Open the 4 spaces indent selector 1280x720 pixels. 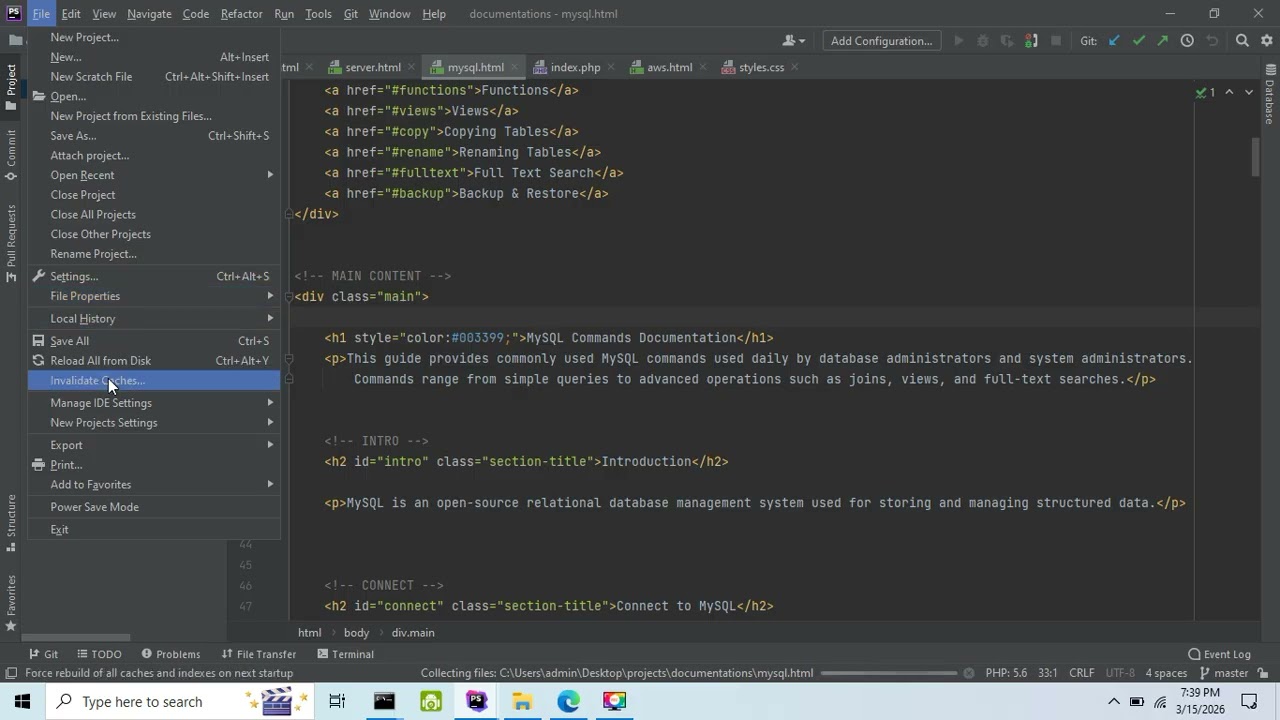1166,673
